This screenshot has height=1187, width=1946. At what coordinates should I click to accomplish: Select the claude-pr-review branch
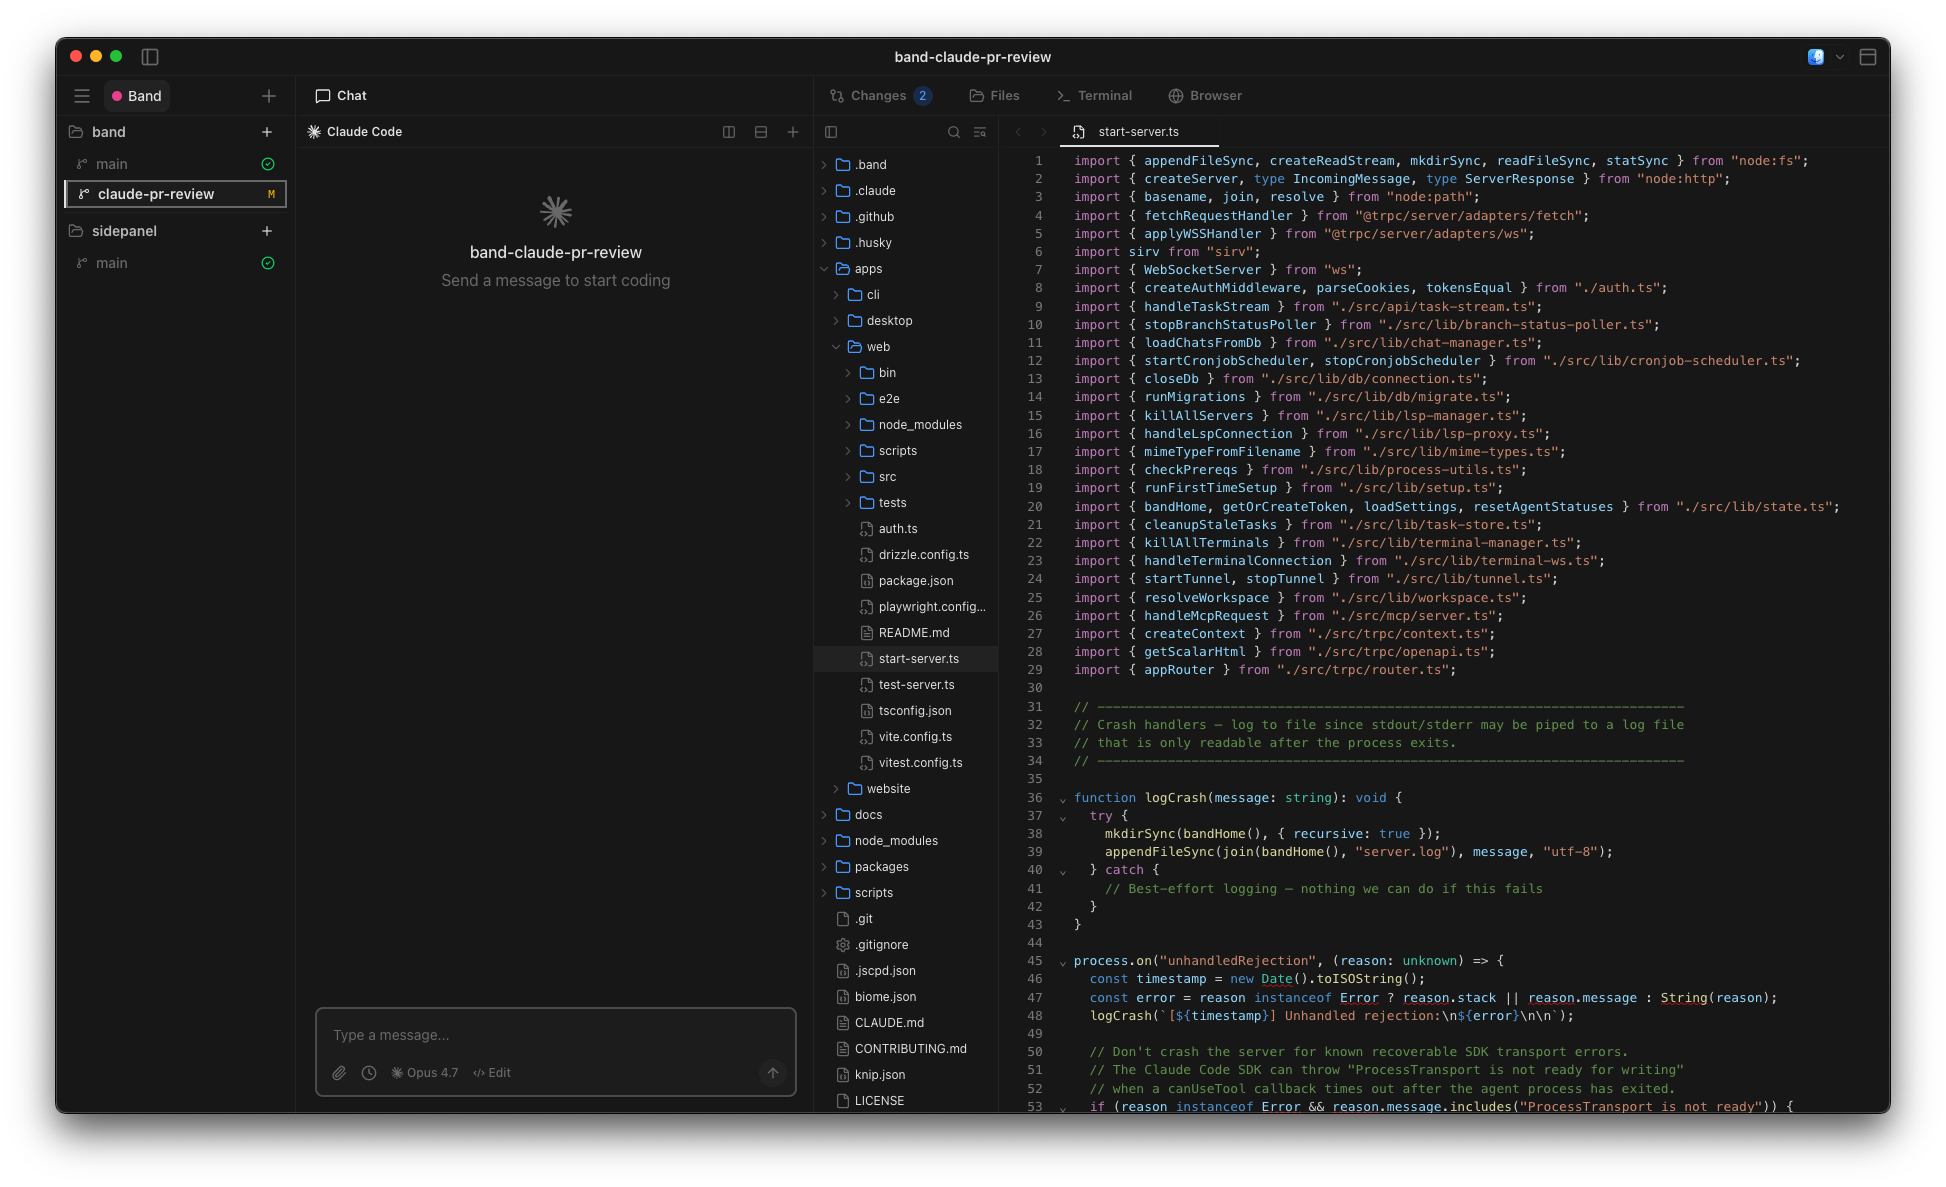(x=175, y=194)
